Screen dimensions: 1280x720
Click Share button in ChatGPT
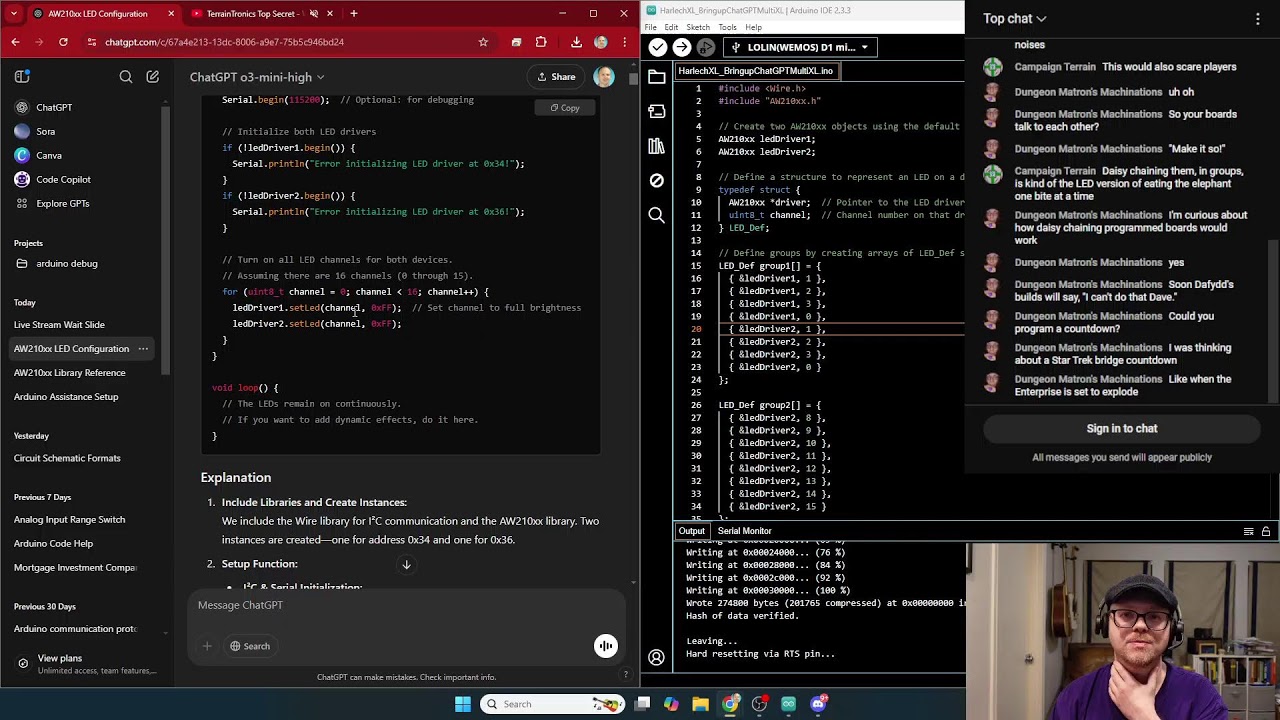point(557,77)
